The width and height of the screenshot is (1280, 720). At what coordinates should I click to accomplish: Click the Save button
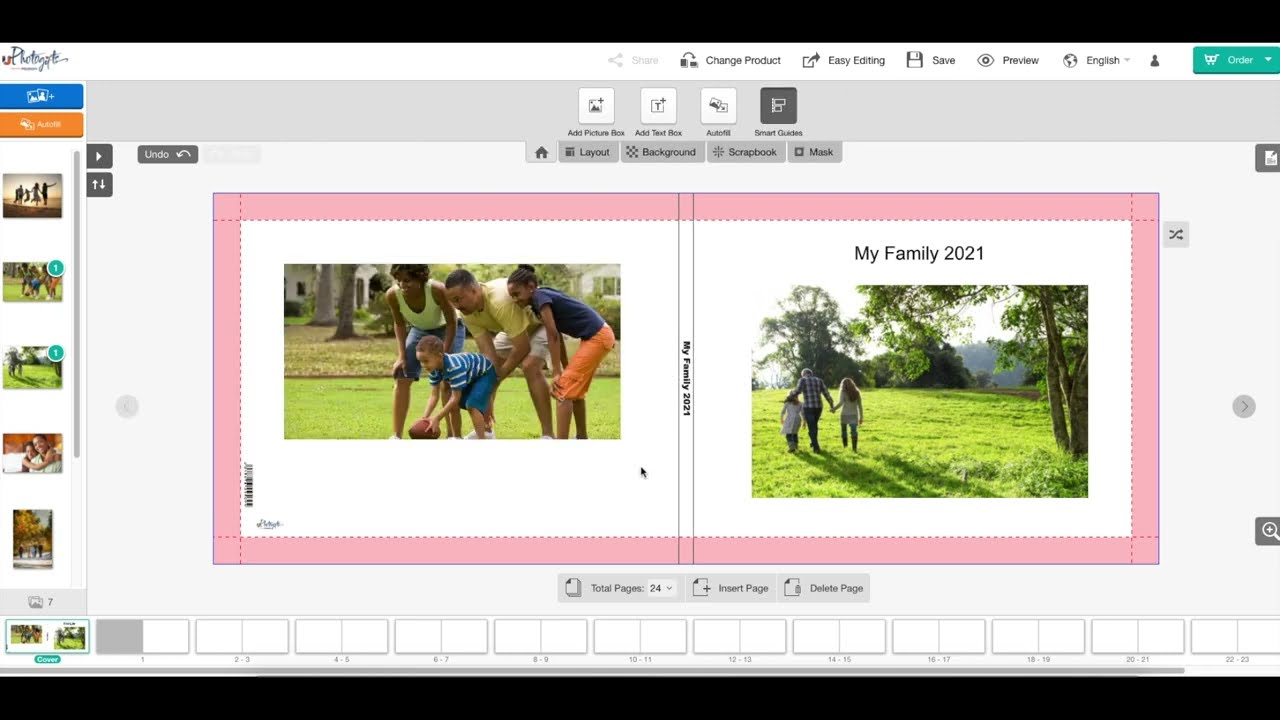click(x=931, y=60)
